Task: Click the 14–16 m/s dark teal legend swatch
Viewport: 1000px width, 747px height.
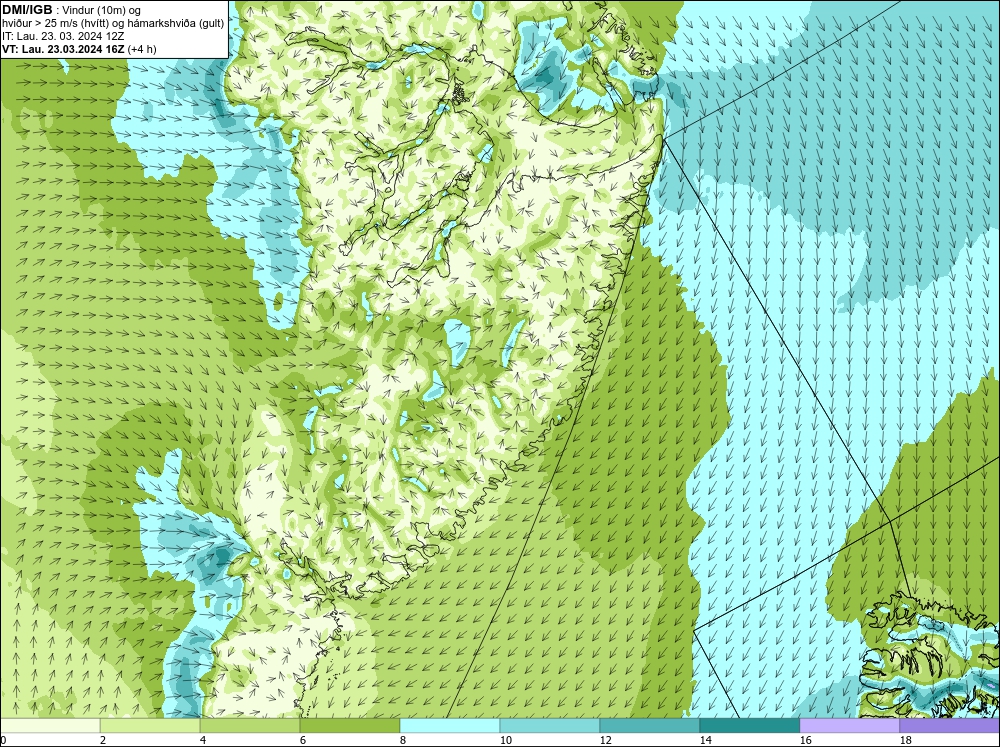Action: point(749,725)
